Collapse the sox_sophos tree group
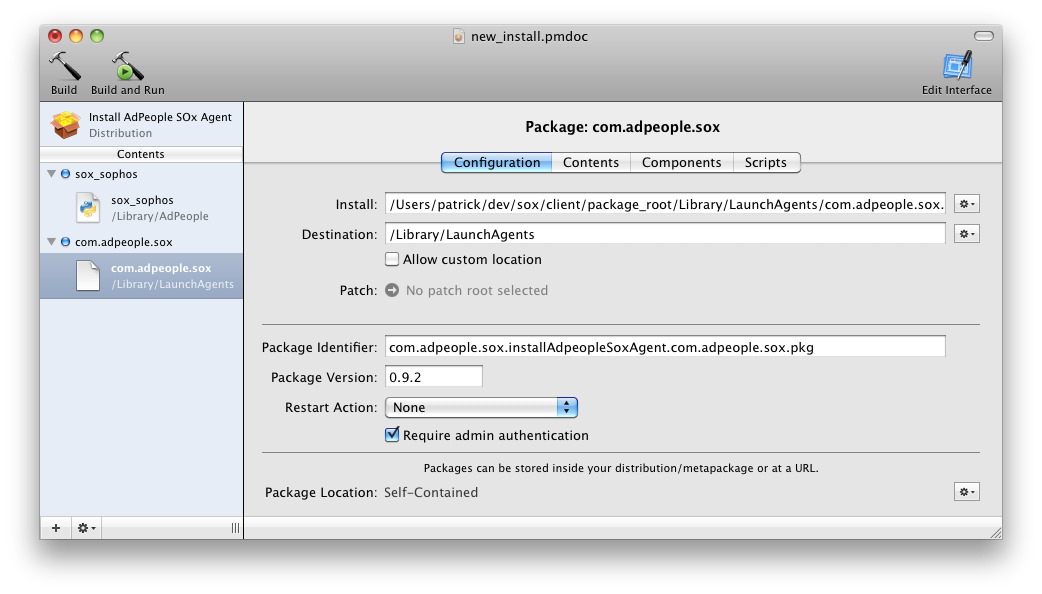 [x=51, y=173]
